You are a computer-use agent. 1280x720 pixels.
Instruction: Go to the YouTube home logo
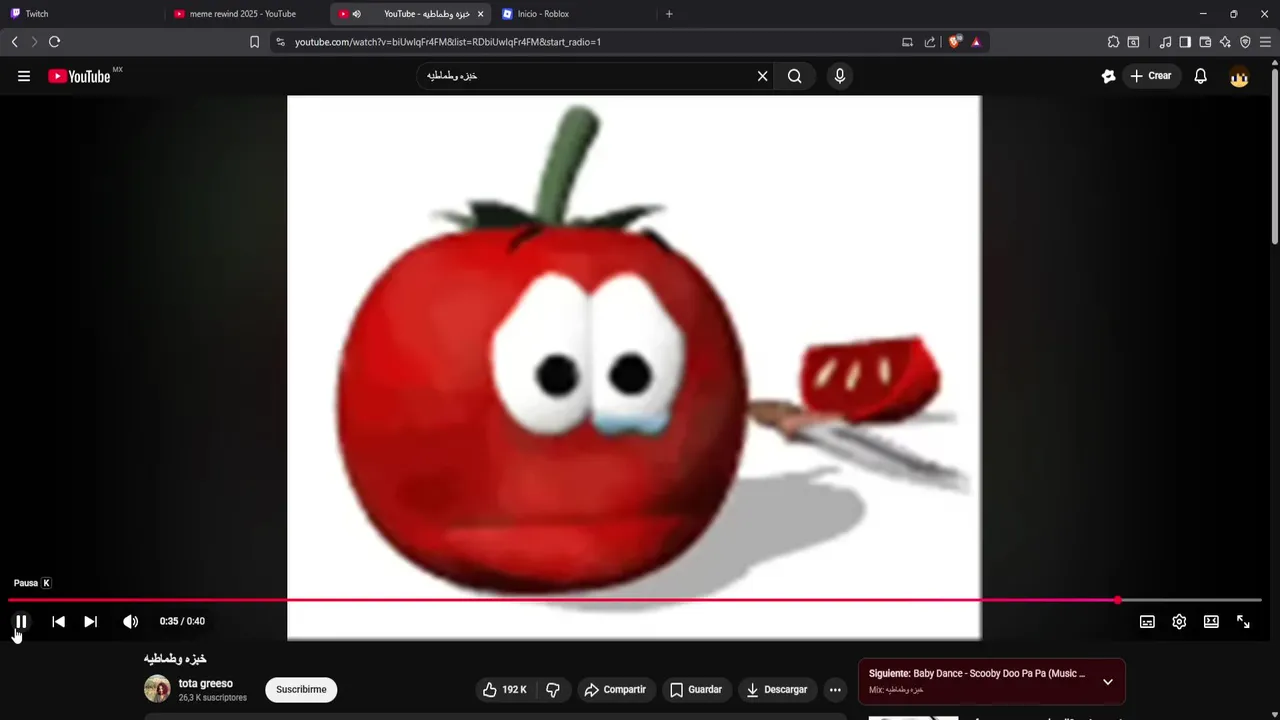click(x=79, y=76)
